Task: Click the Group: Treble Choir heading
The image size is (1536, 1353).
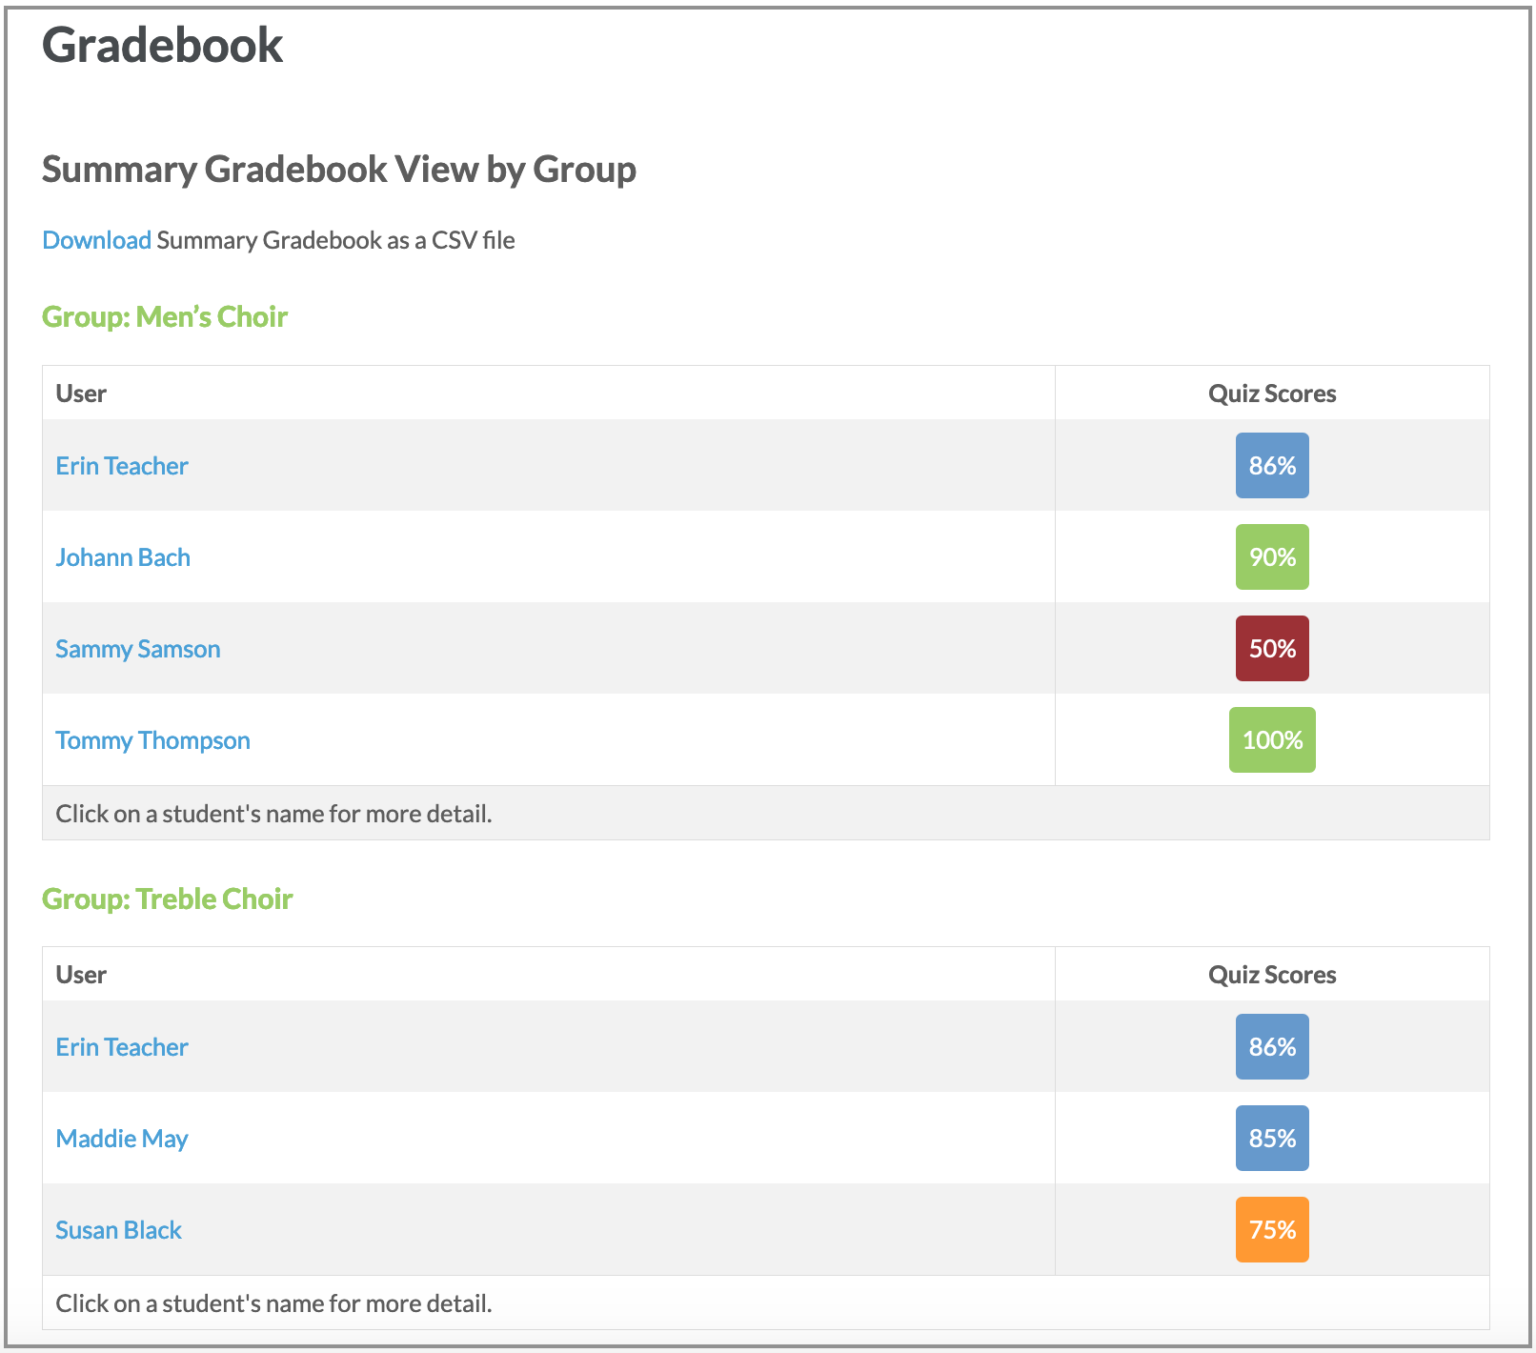Action: tap(167, 898)
